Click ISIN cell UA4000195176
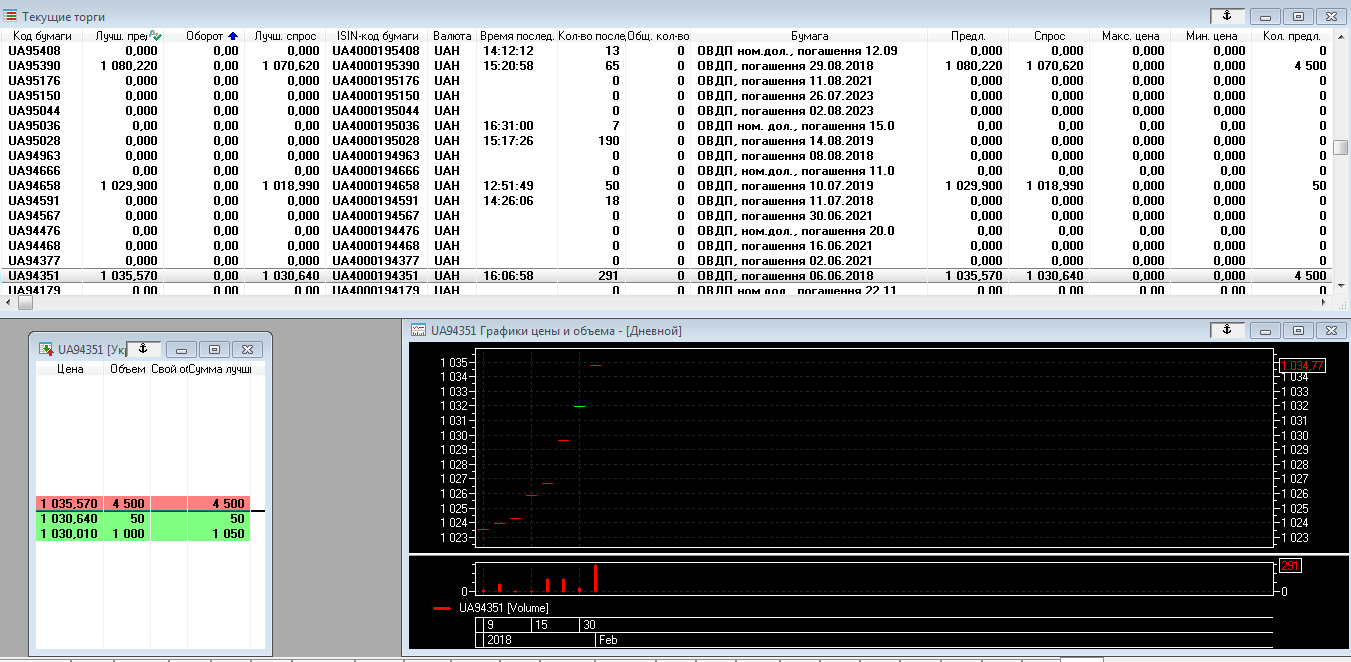This screenshot has height=662, width=1351. tap(378, 80)
